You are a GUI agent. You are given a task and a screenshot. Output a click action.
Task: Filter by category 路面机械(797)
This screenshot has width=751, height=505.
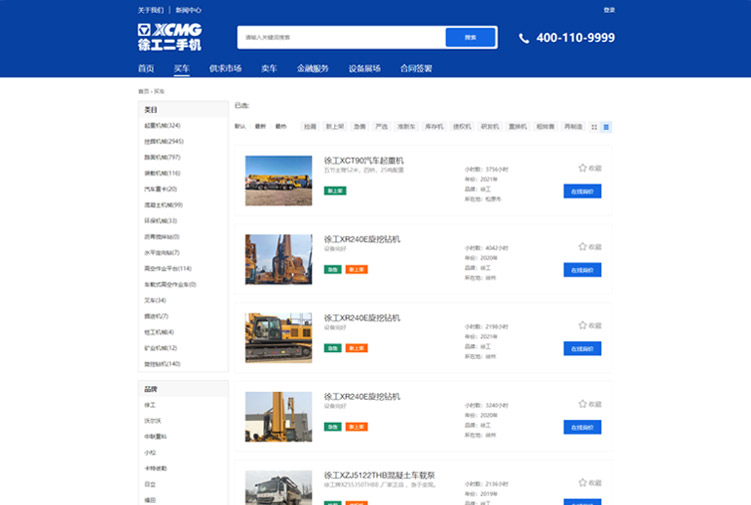point(162,157)
